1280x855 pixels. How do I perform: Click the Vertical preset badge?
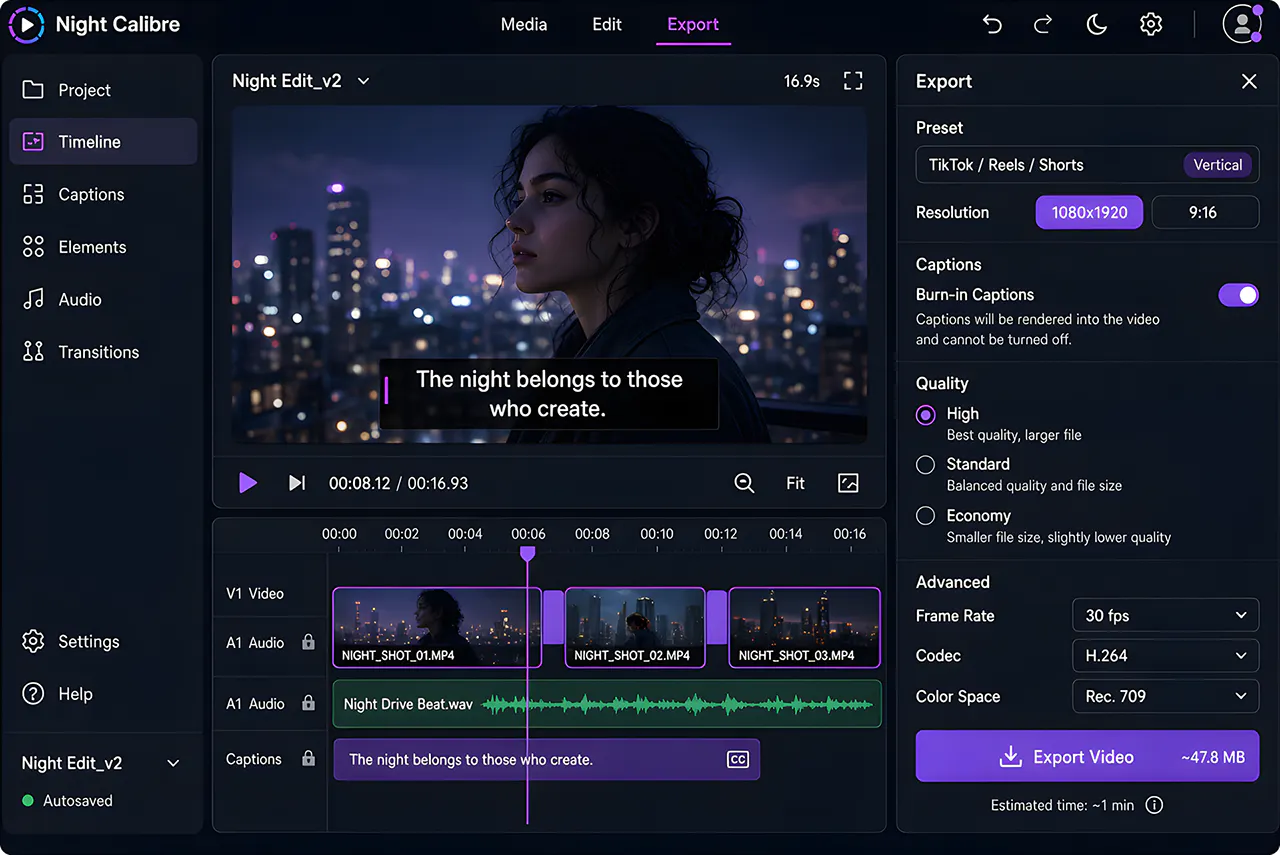point(1217,165)
